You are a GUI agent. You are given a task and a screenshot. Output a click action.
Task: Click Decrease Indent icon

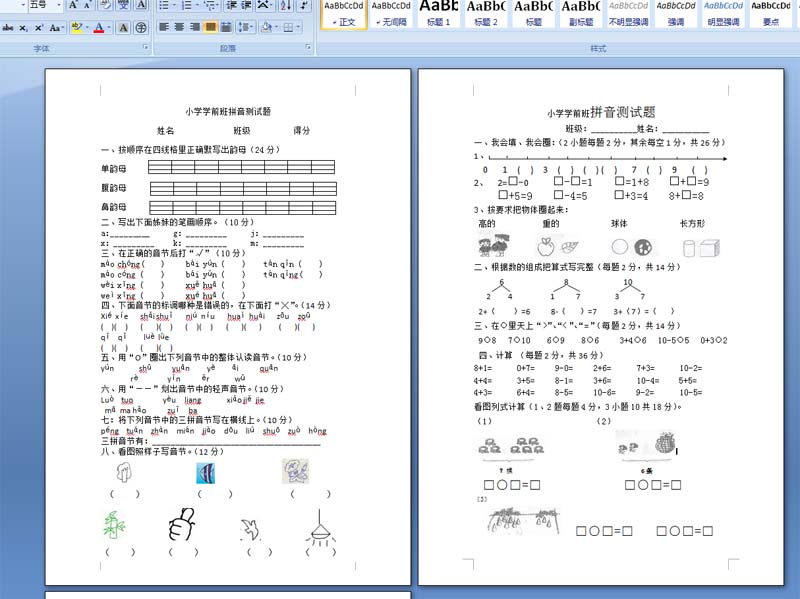click(x=232, y=5)
